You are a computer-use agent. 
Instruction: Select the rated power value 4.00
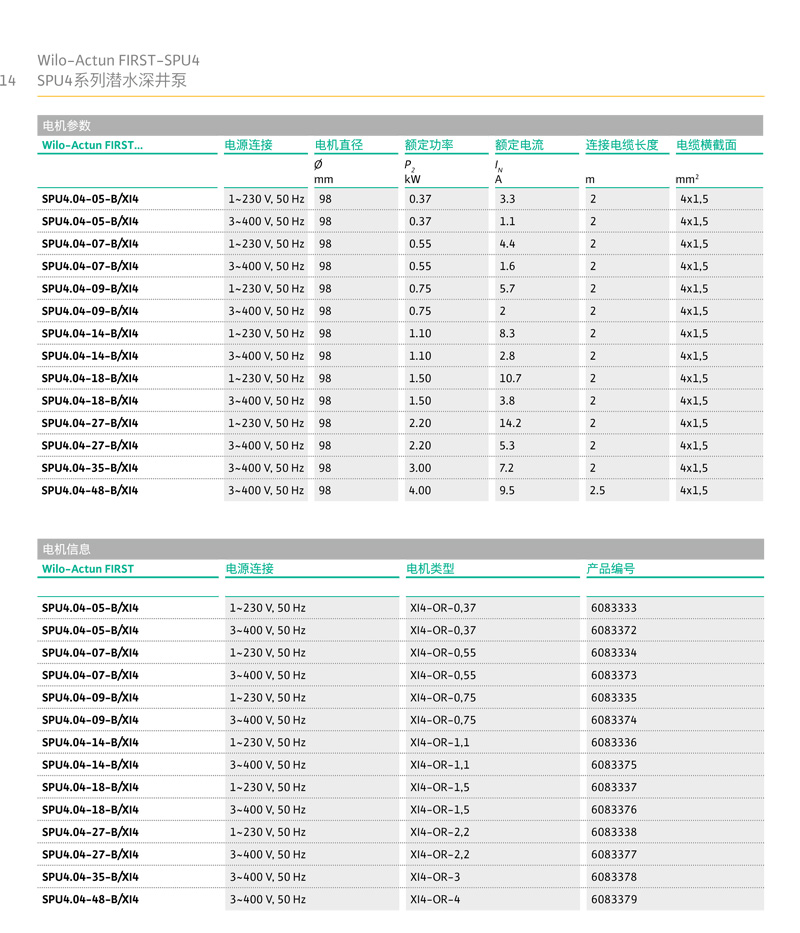click(x=420, y=491)
